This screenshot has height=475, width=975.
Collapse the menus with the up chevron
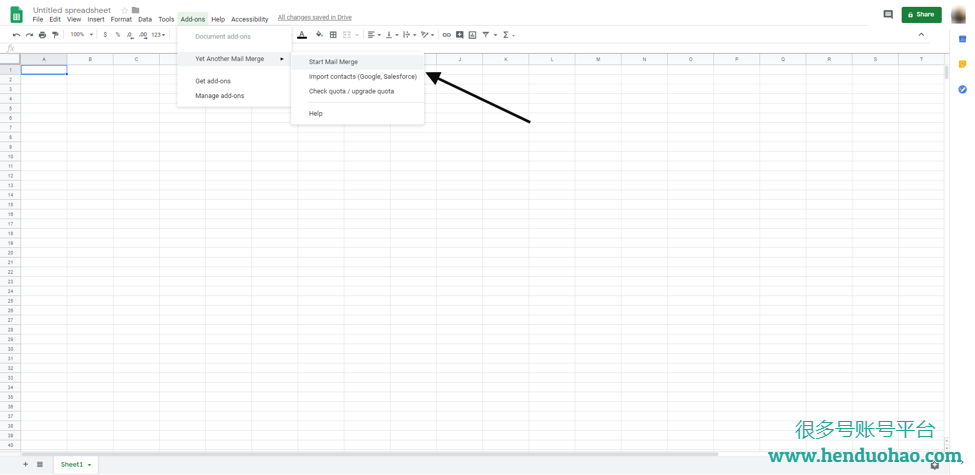click(922, 35)
